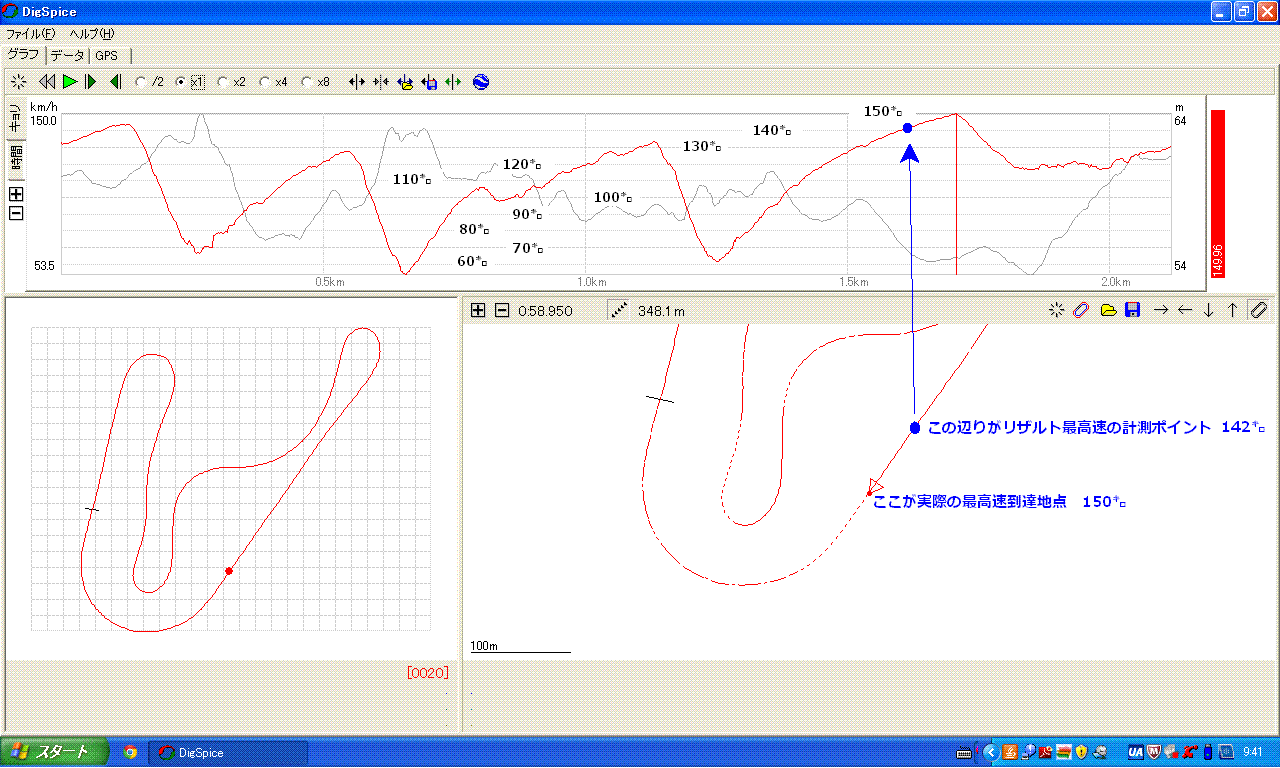The width and height of the screenshot is (1280, 768).
Task: Select the x1 playback speed
Action: click(190, 82)
